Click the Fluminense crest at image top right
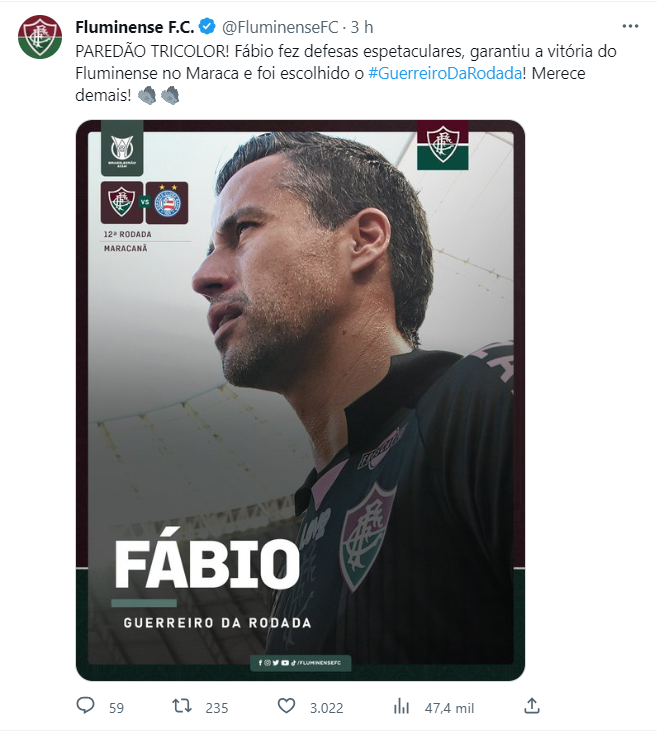The width and height of the screenshot is (657, 731). tap(443, 145)
